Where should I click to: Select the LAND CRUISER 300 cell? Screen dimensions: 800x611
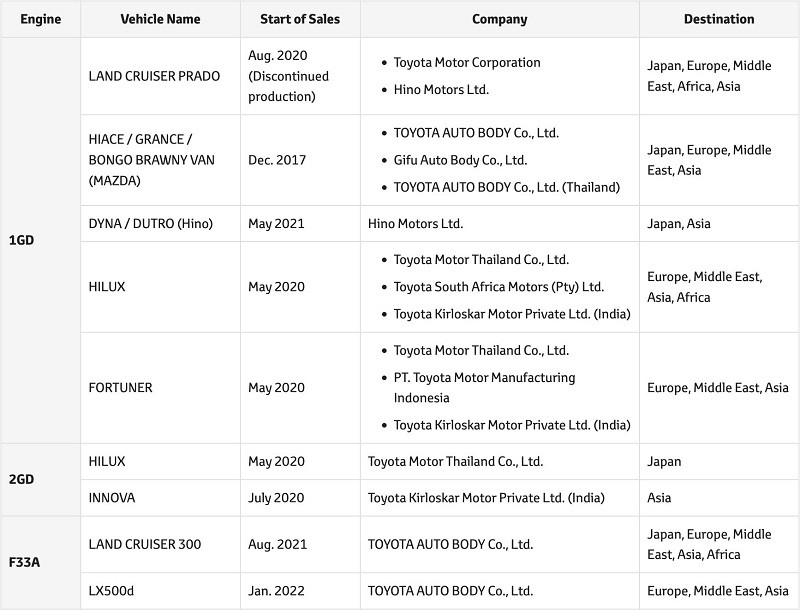145,545
